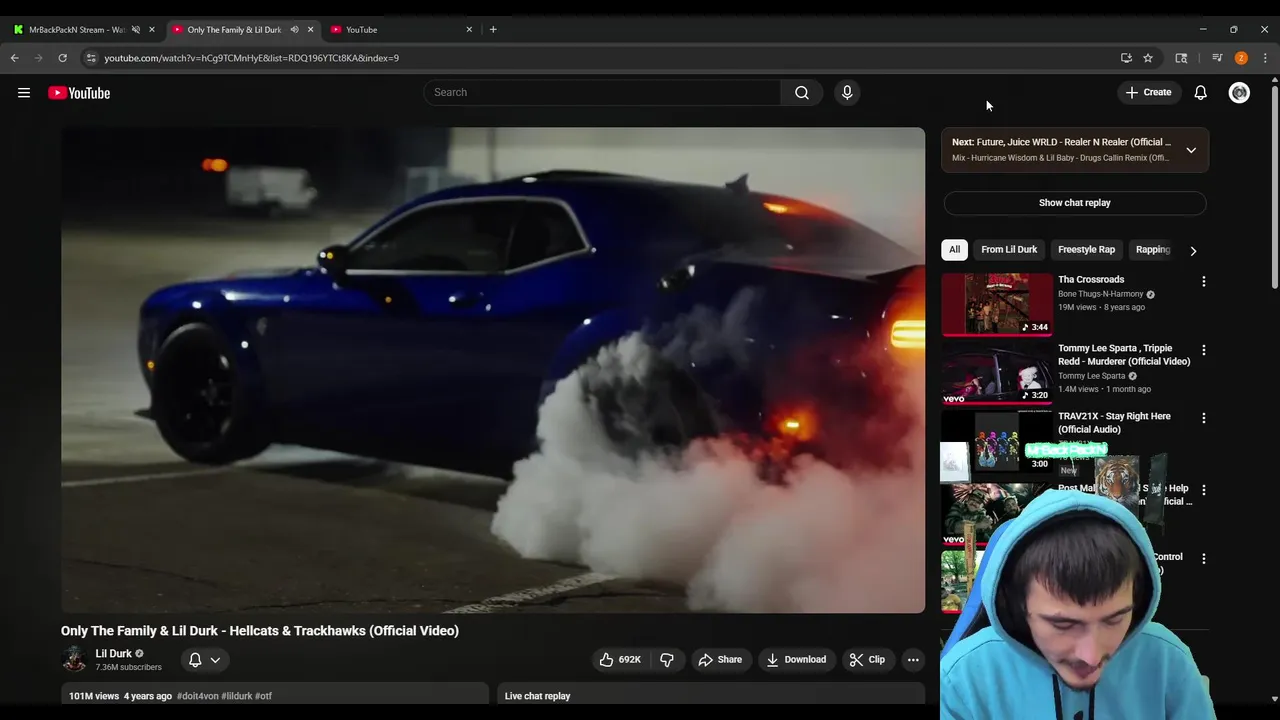Click Bone Thugs-N-Harmony channel name
1280x720 pixels.
(1101, 294)
